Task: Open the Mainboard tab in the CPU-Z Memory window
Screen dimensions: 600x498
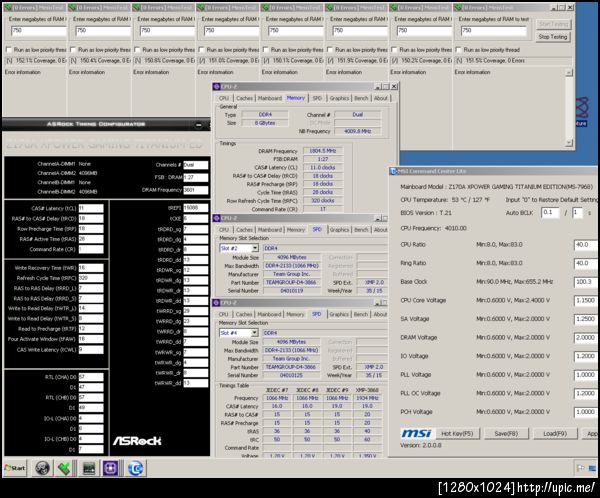Action: coord(270,98)
